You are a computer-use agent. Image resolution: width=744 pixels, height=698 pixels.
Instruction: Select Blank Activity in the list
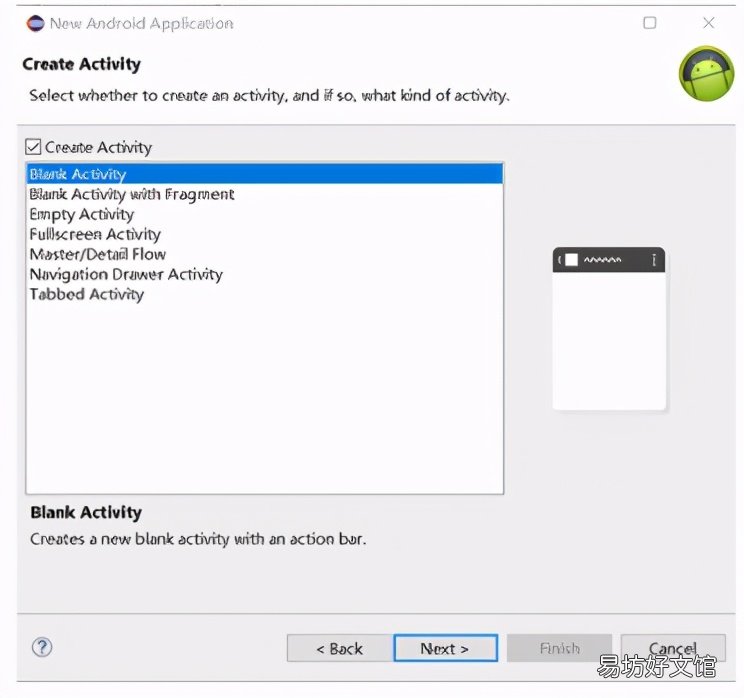265,174
